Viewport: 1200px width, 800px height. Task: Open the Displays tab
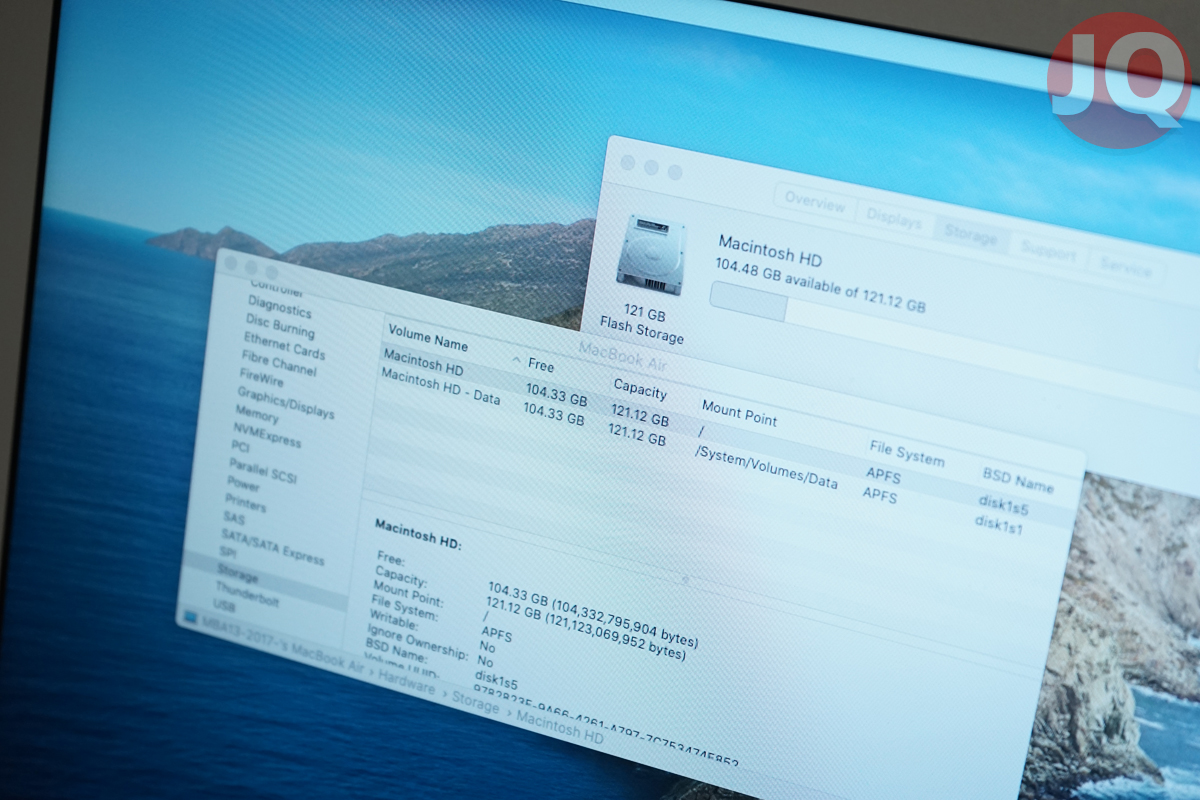(893, 220)
